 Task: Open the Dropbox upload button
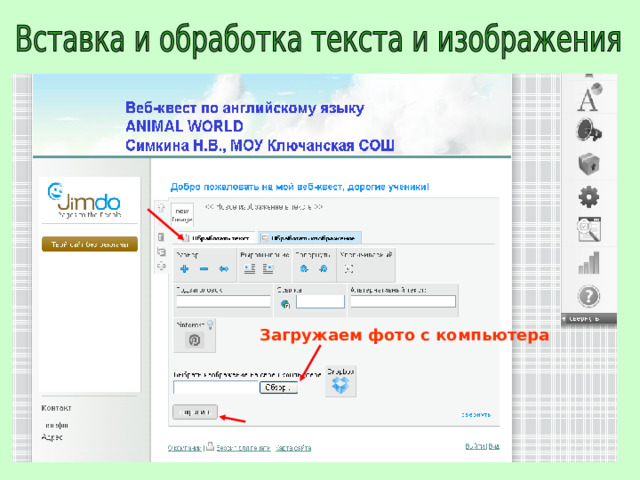pos(340,381)
